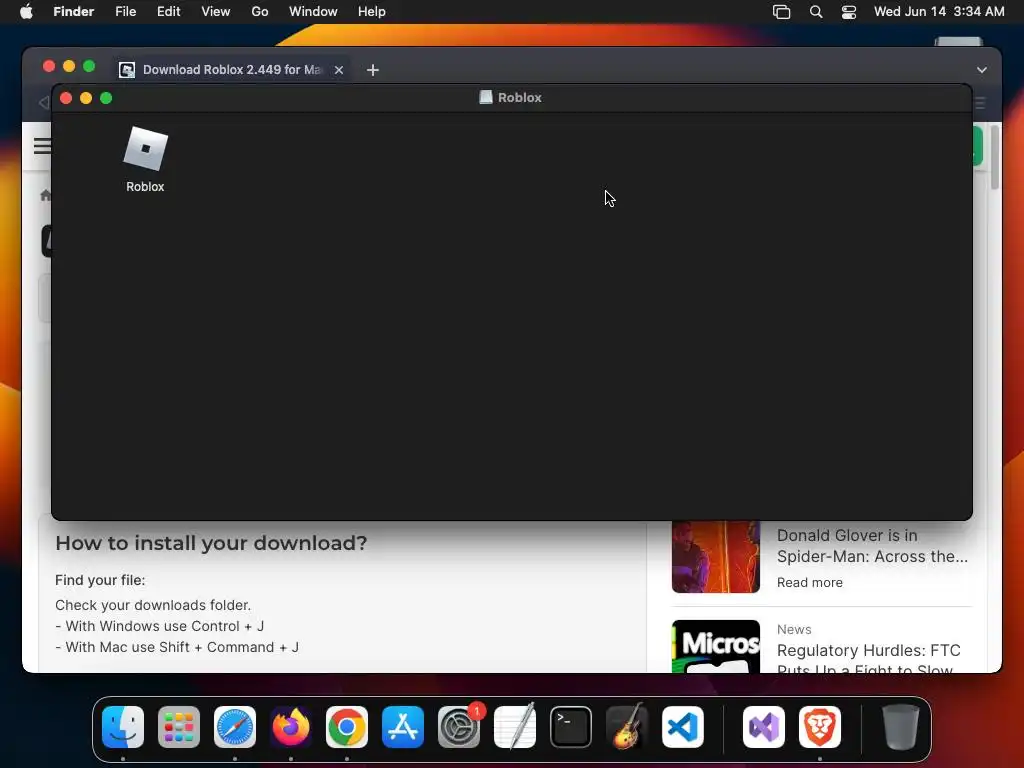1024x768 pixels.
Task: Launch Visual Studio from the Dock
Action: click(x=764, y=727)
